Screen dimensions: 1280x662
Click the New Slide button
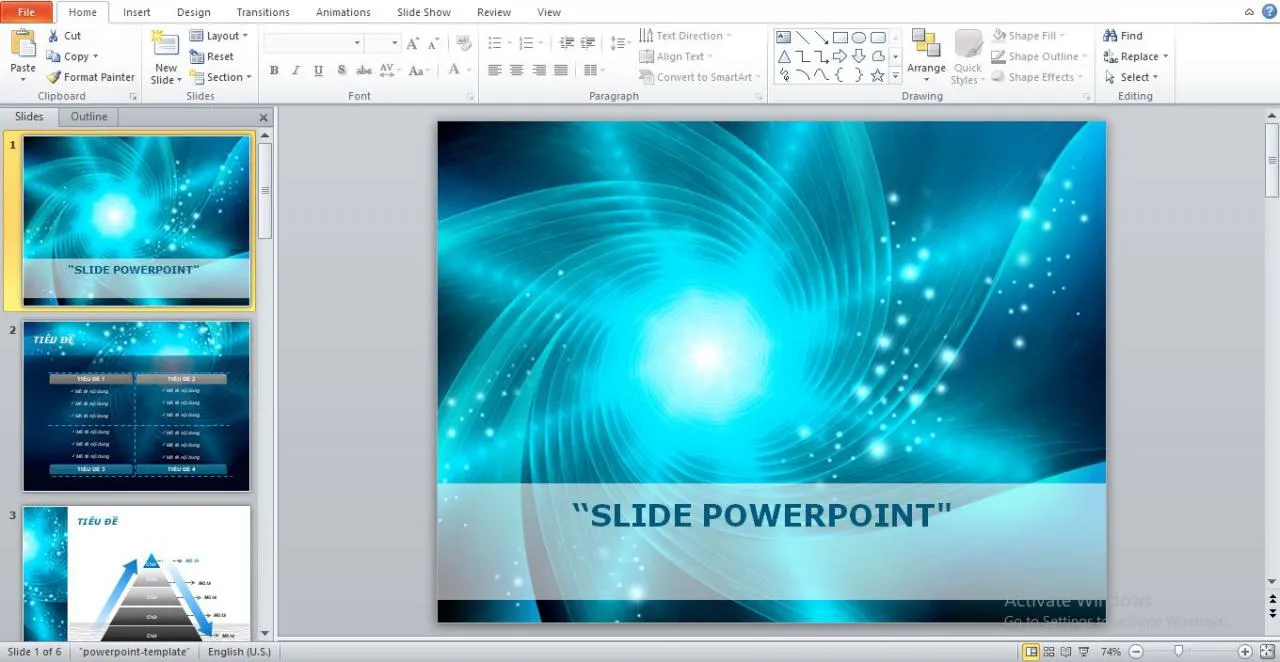165,55
